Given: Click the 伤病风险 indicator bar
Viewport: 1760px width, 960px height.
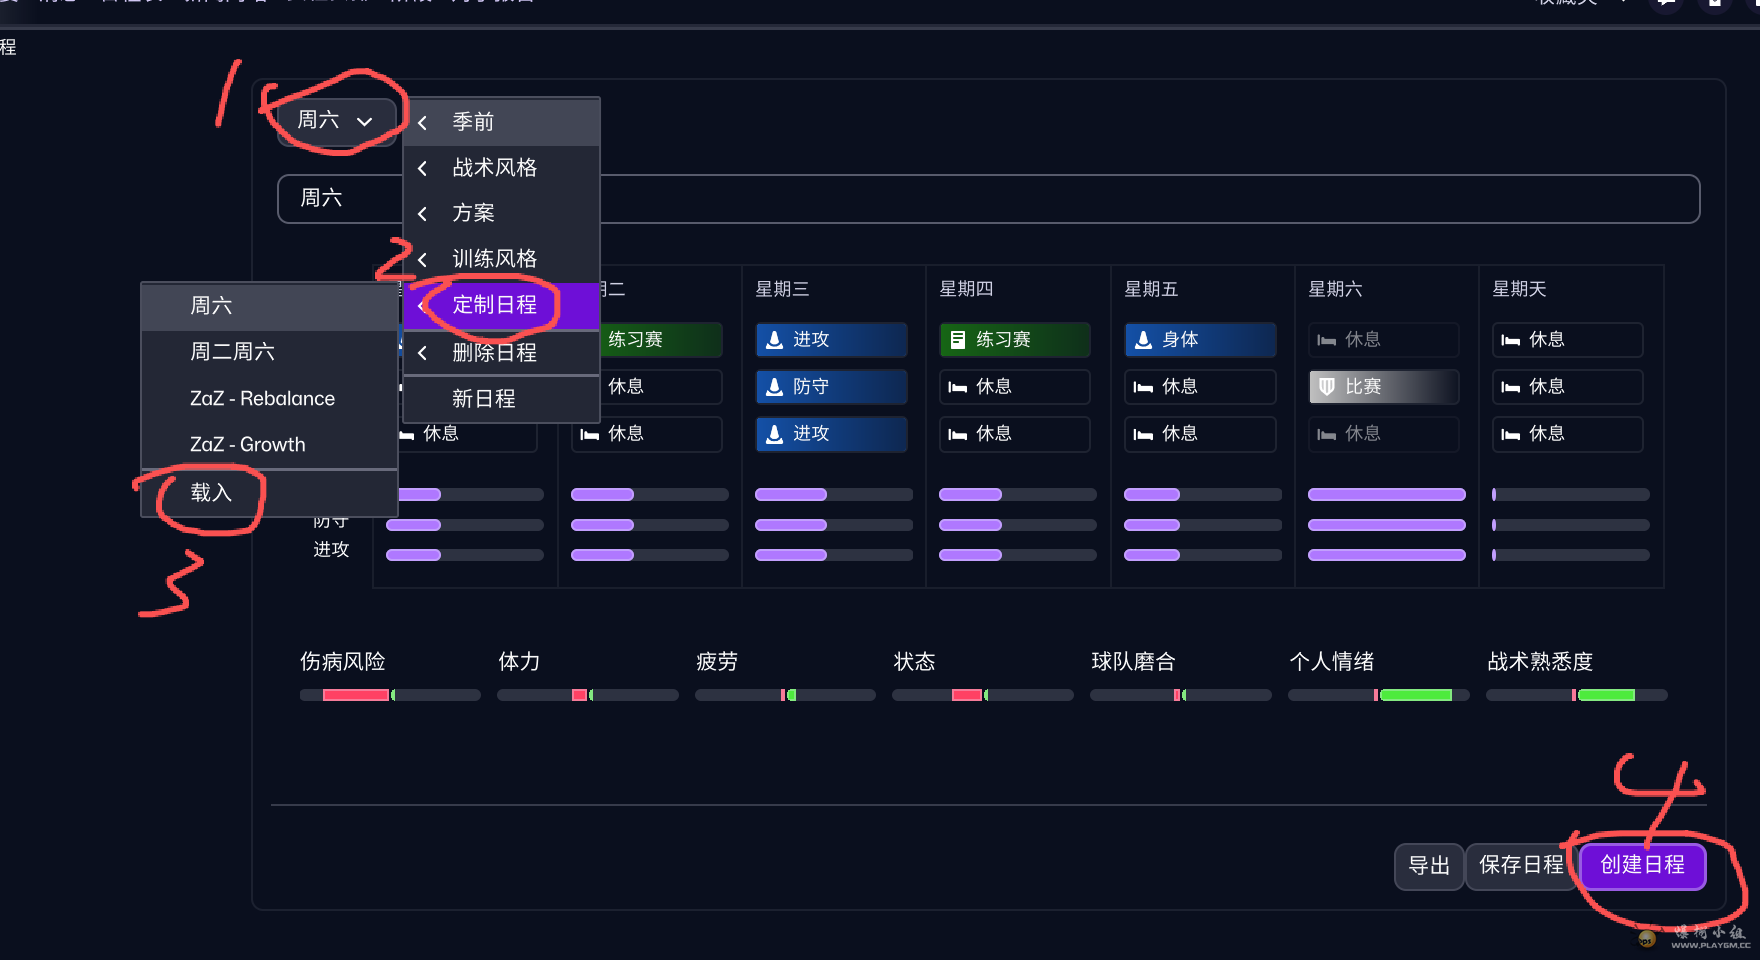Looking at the screenshot, I should (x=390, y=695).
